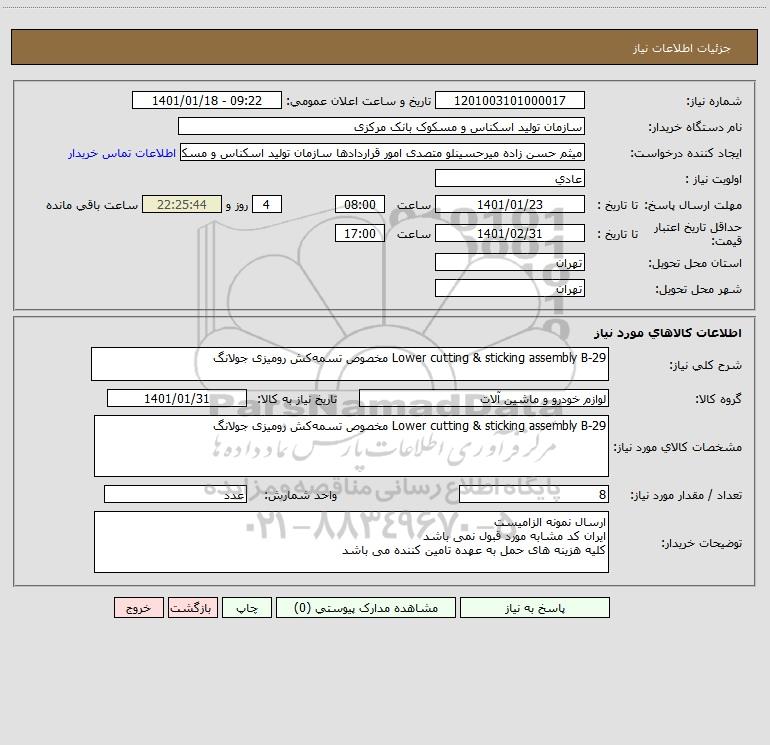Click response deadline time 08:00
The width and height of the screenshot is (770, 745).
pos(359,204)
